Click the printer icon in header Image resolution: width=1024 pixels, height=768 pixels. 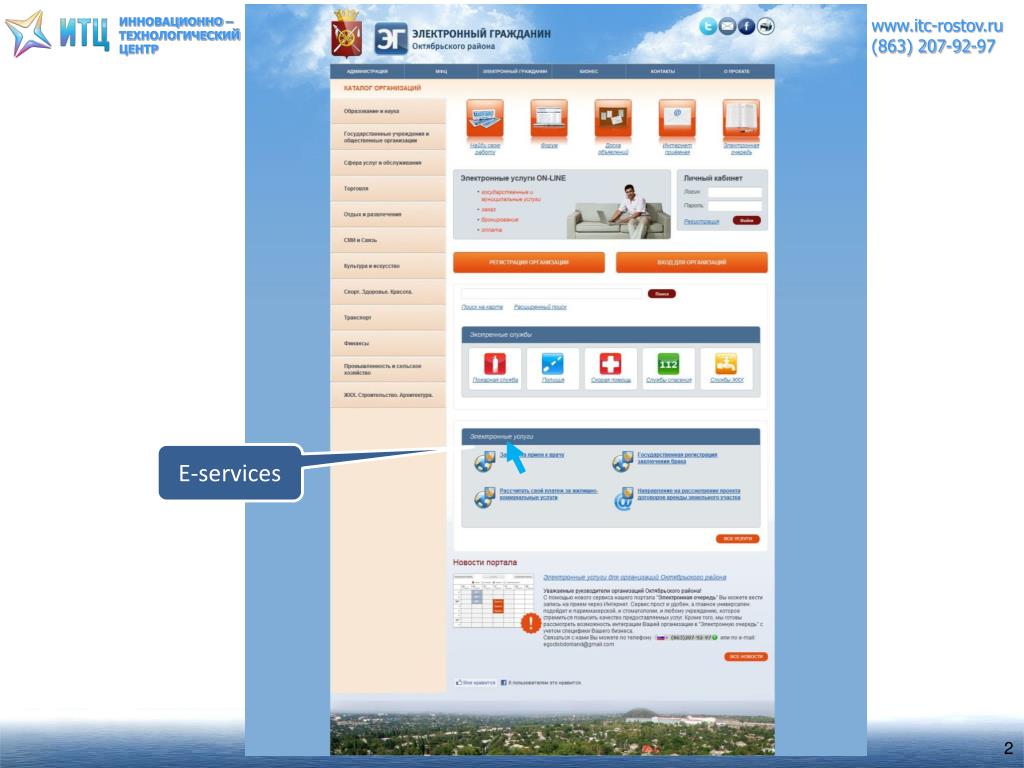coord(765,26)
